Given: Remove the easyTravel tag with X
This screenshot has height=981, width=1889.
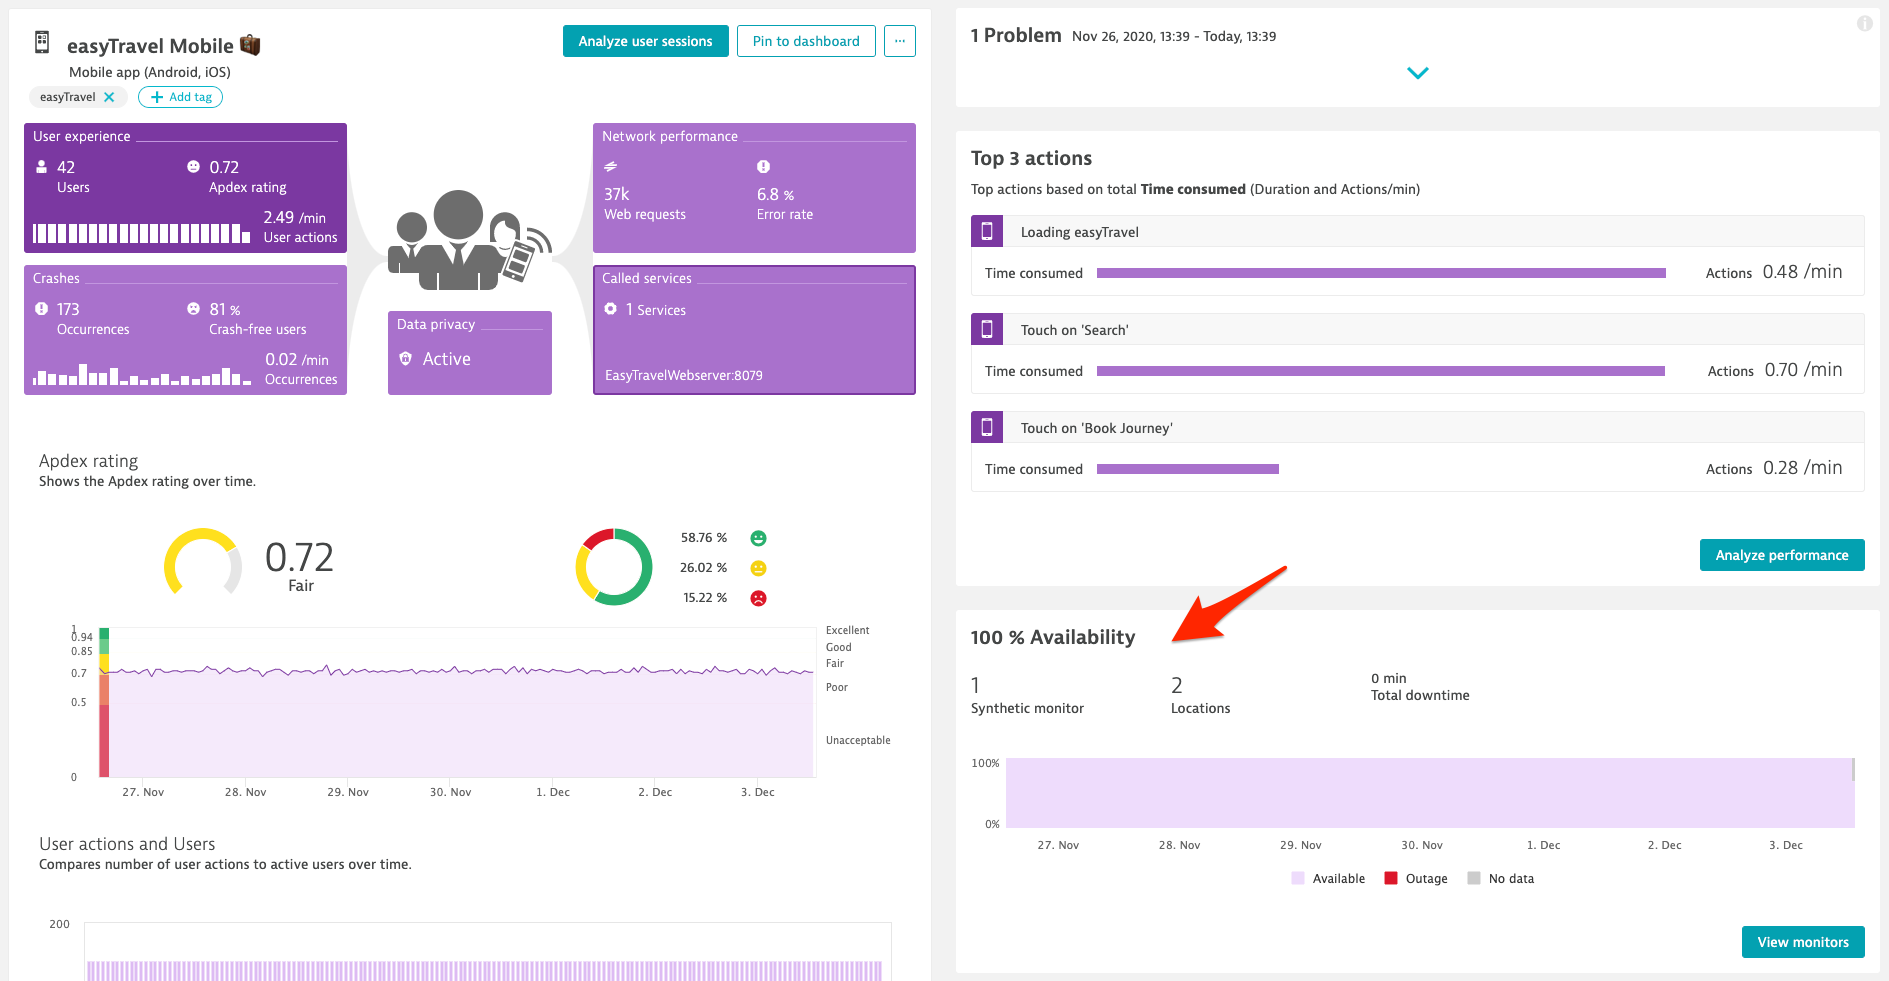Looking at the screenshot, I should [109, 97].
